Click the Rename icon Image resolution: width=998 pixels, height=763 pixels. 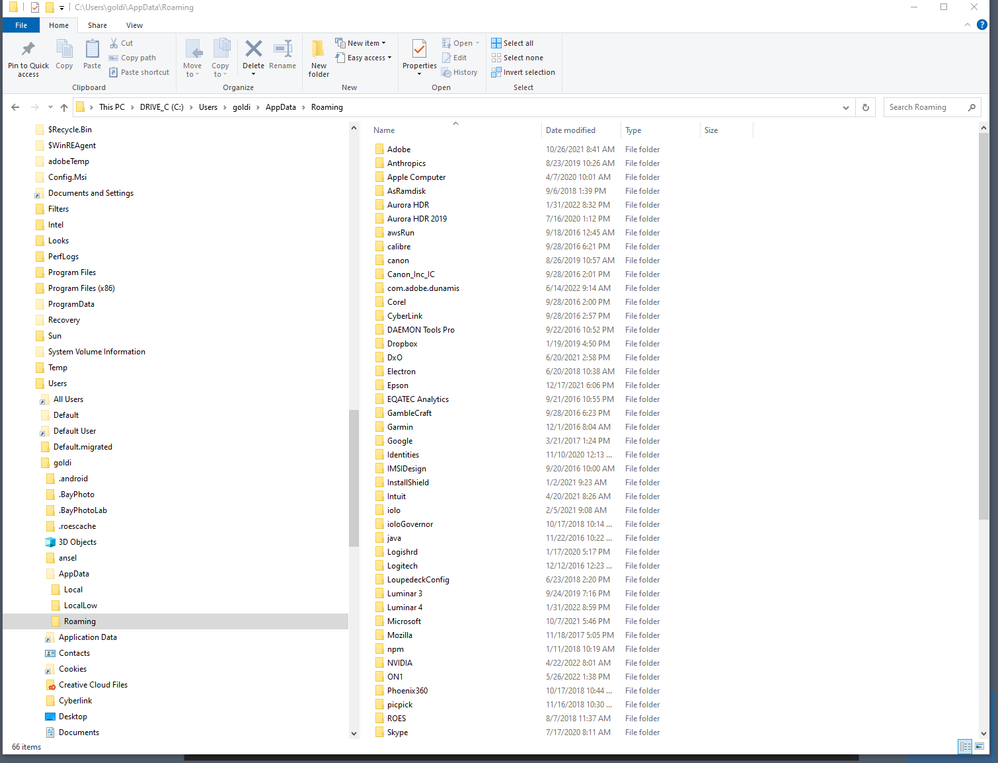pos(283,49)
